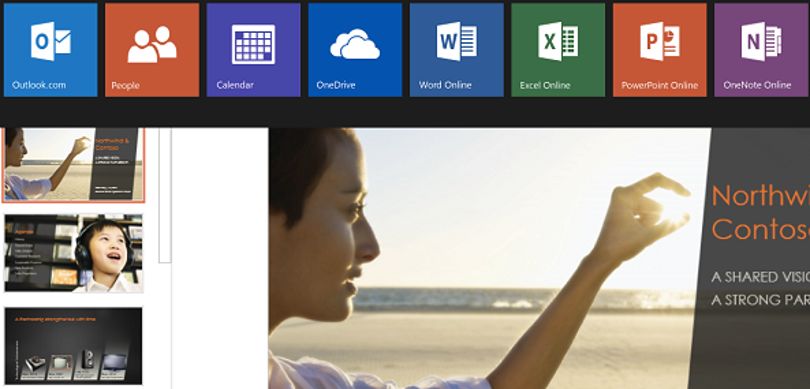Open the OneNote Online icon
Screen dimensions: 810x389
tap(761, 41)
